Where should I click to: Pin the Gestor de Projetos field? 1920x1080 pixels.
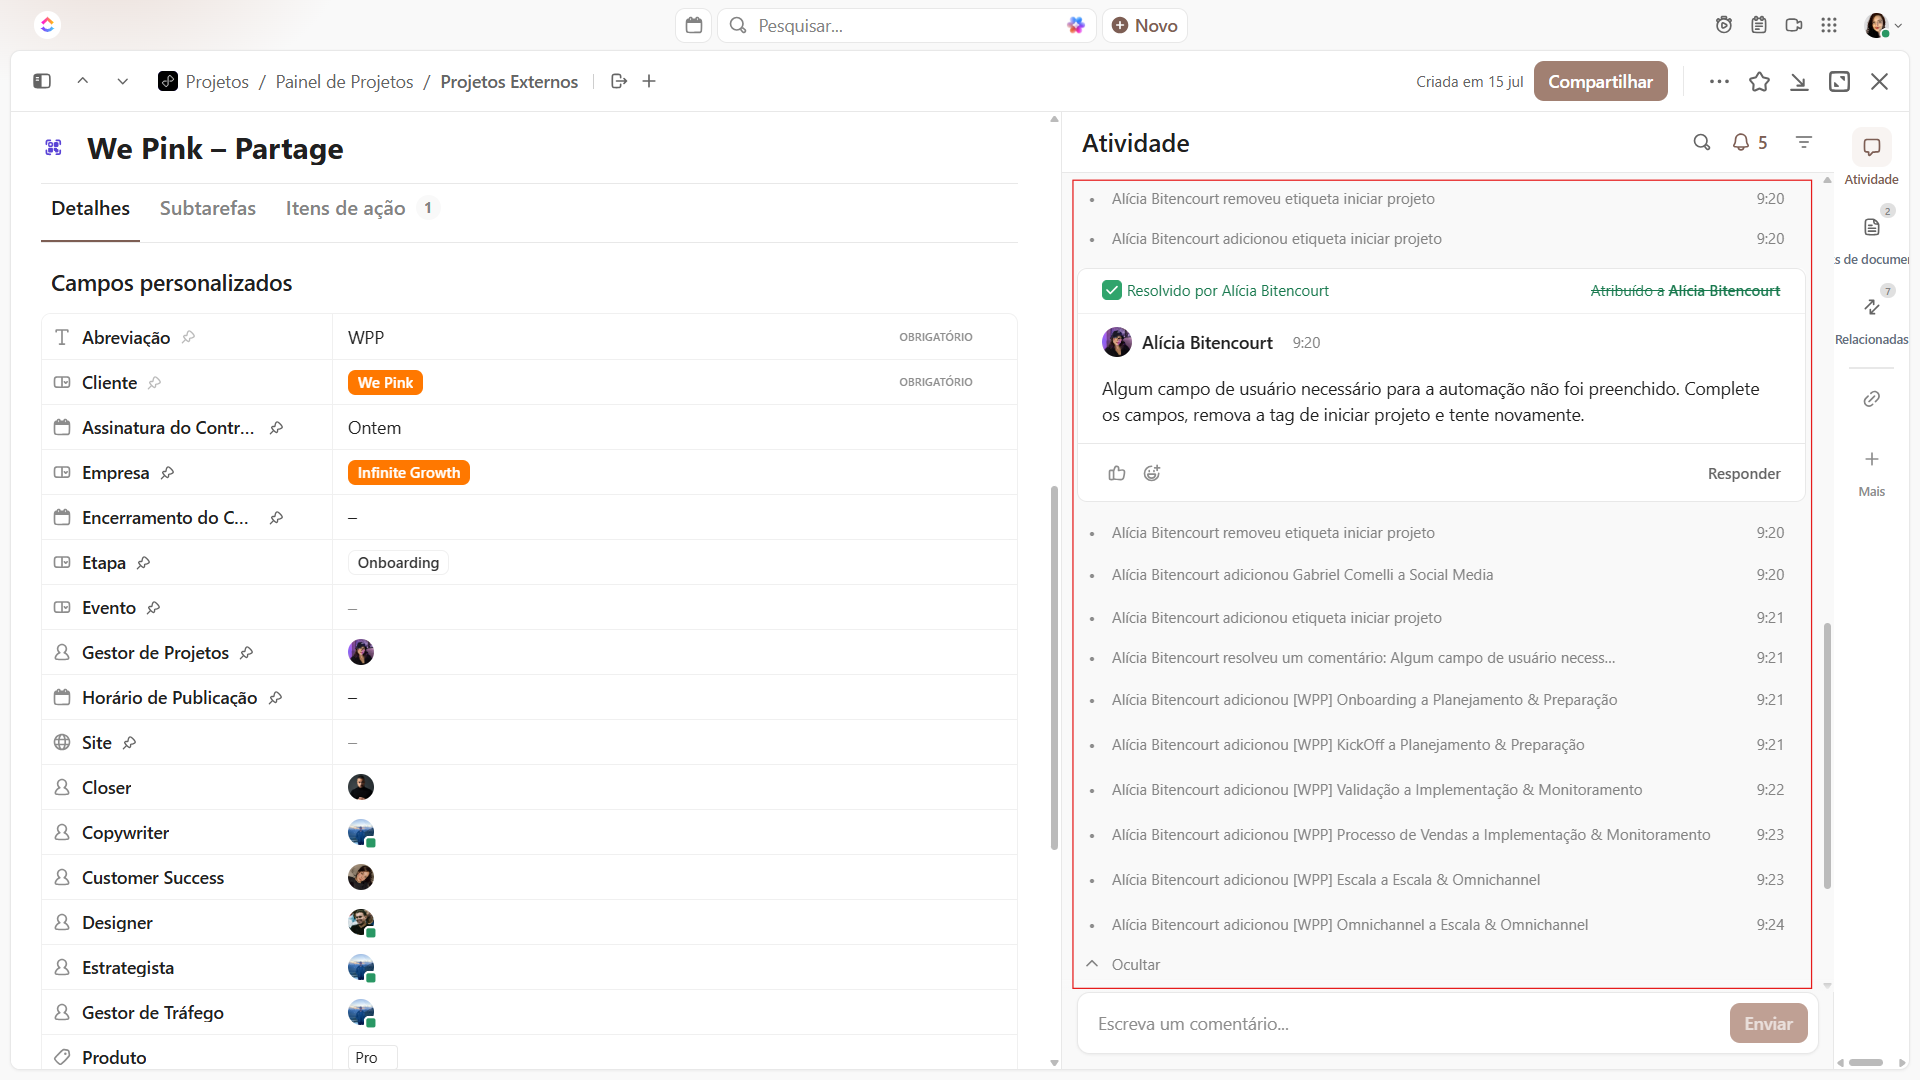pos(246,652)
